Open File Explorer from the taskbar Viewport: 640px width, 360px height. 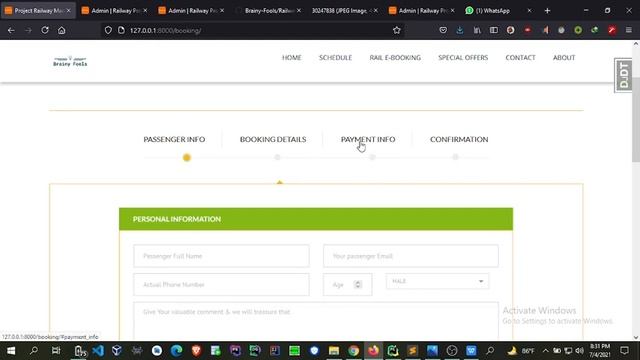tap(334, 351)
